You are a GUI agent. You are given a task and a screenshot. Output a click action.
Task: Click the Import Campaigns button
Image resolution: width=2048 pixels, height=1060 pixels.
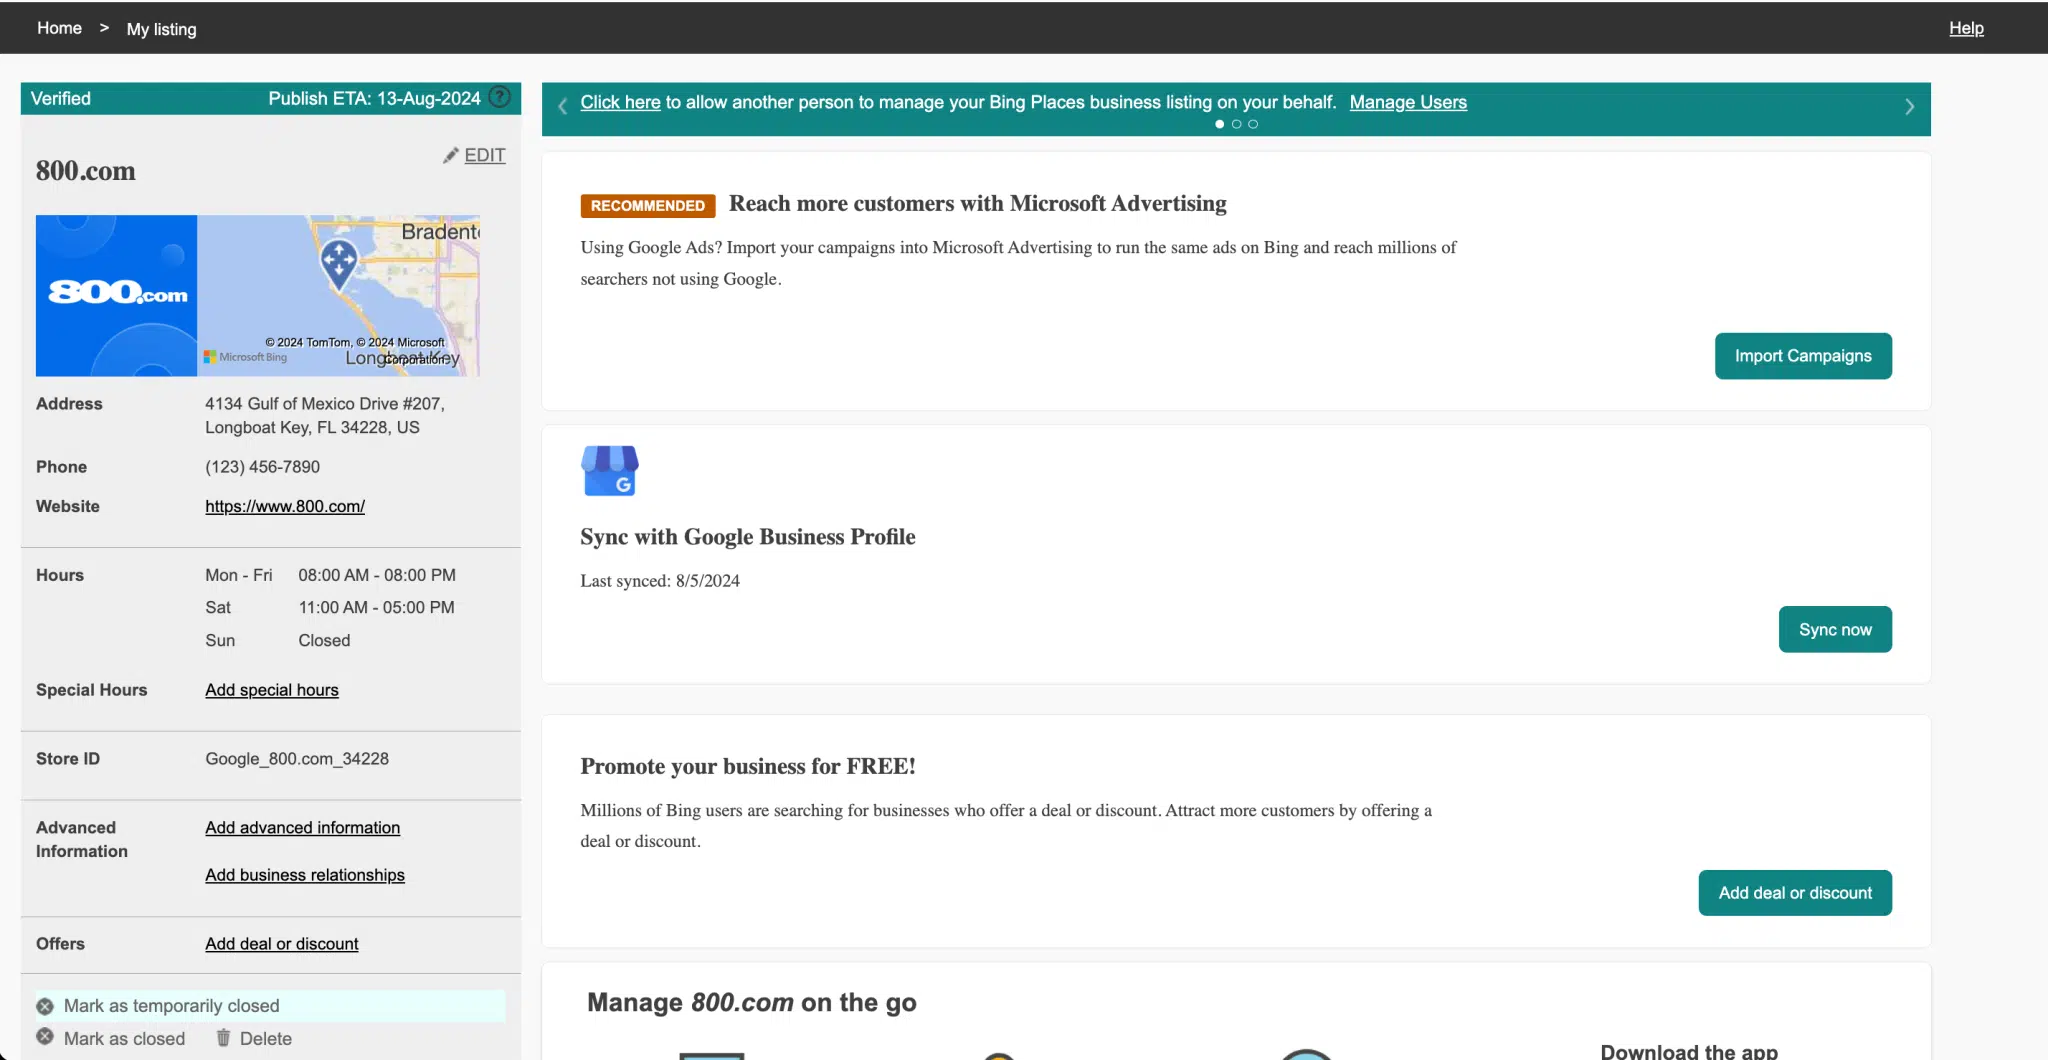point(1803,356)
